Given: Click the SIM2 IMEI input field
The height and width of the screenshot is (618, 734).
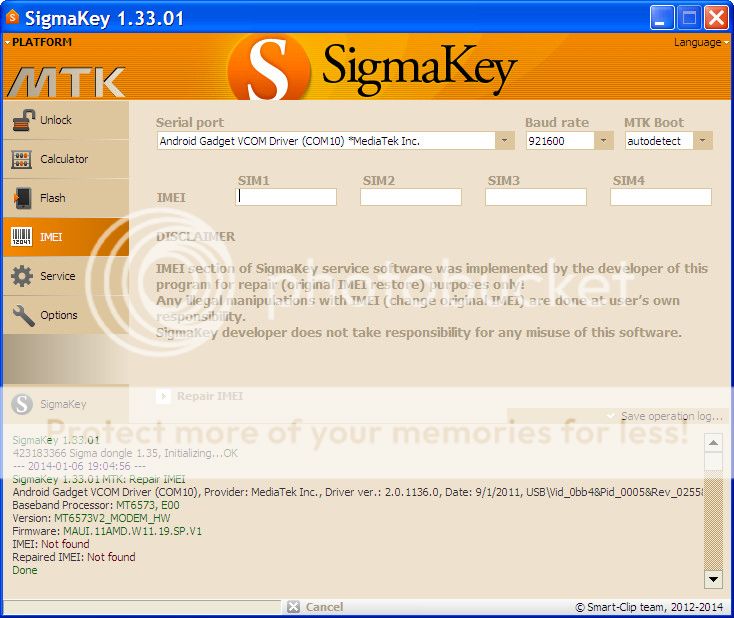Looking at the screenshot, I should pyautogui.click(x=411, y=197).
